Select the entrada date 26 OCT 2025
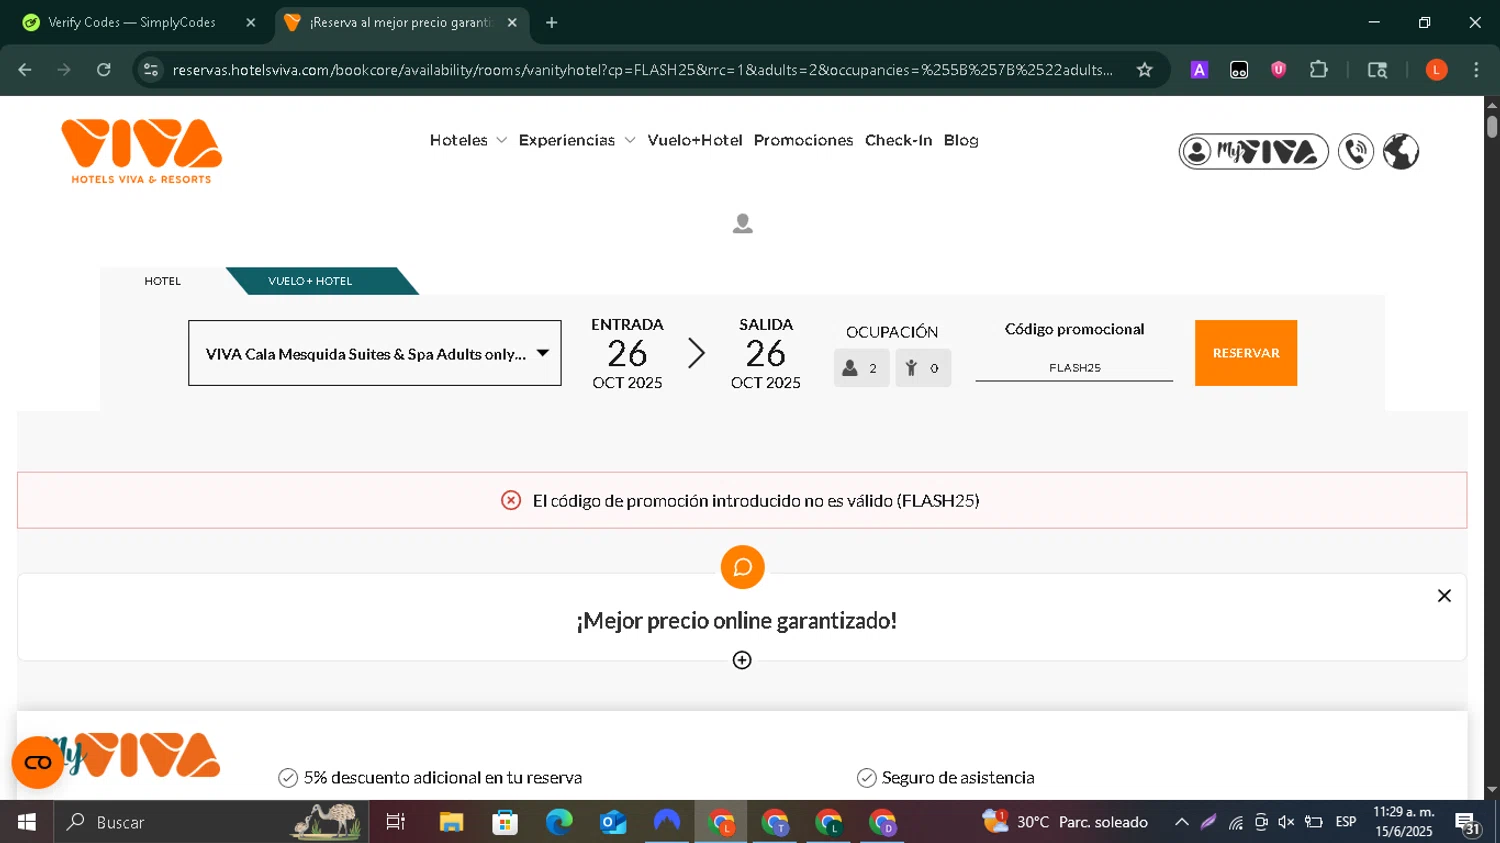Image resolution: width=1500 pixels, height=843 pixels. tap(627, 353)
